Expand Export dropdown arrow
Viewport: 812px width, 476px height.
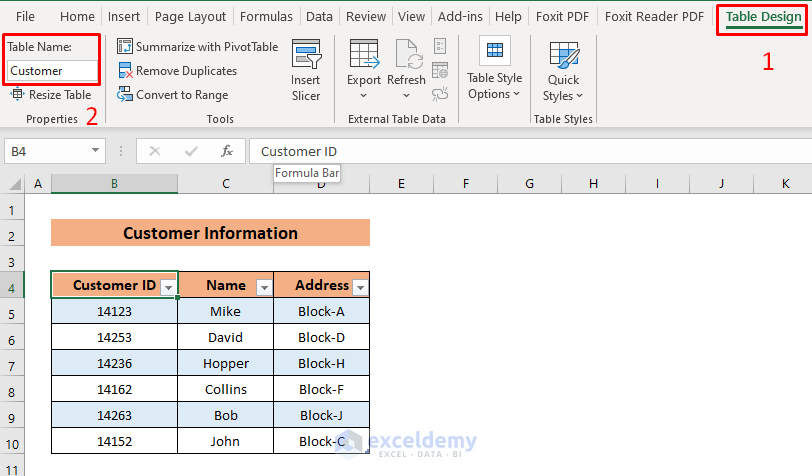pyautogui.click(x=364, y=96)
